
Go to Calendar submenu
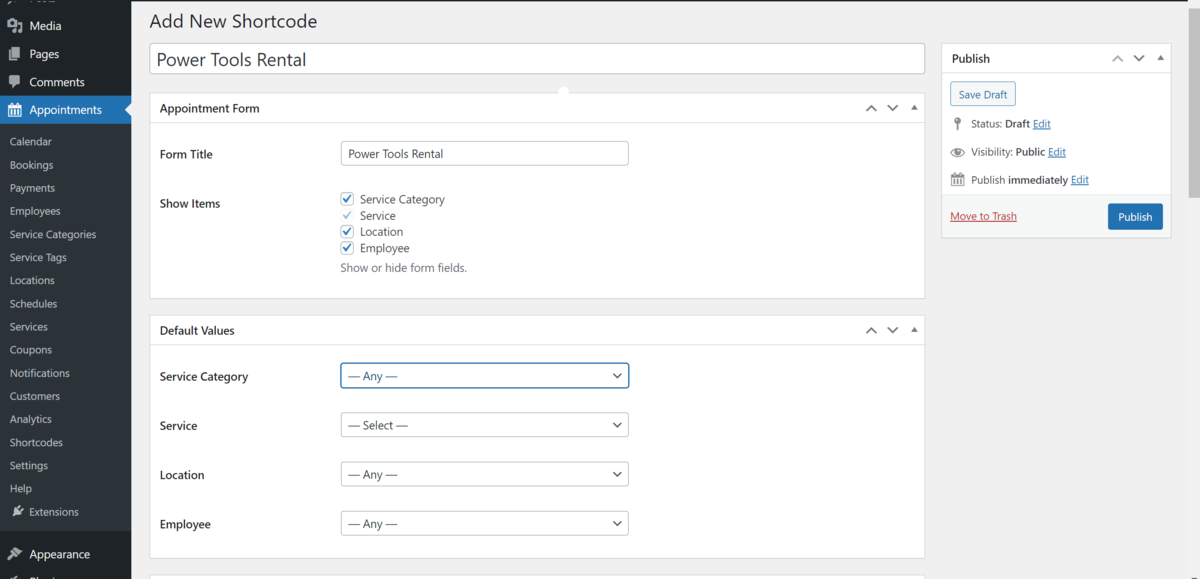click(x=31, y=142)
